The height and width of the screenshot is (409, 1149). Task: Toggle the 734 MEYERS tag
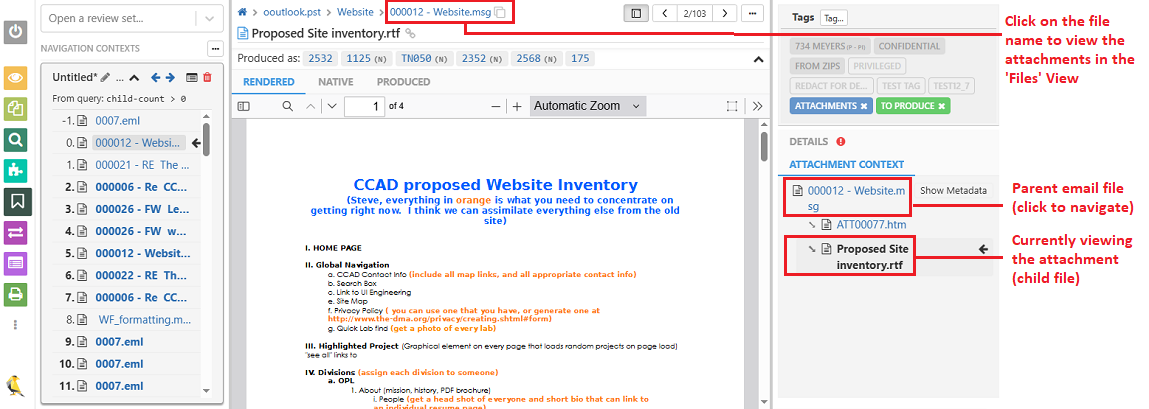pyautogui.click(x=830, y=46)
